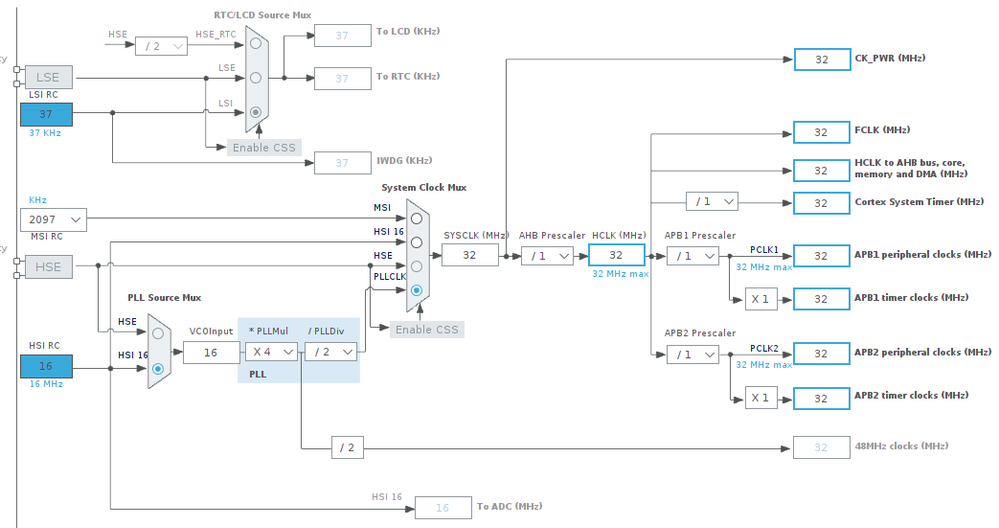Click the 'PCLK2' label
This screenshot has height=528, width=999.
[764, 348]
